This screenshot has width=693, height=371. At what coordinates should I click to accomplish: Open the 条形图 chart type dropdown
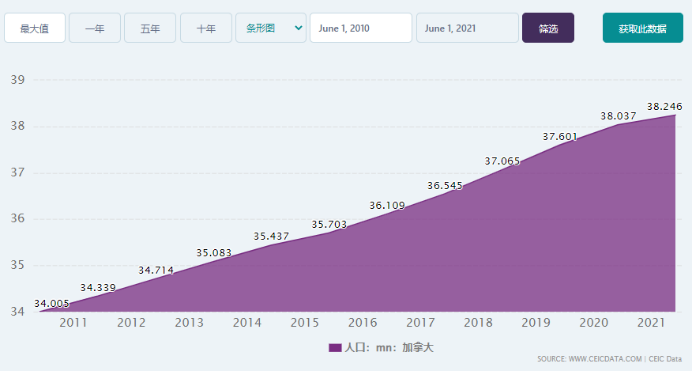[271, 28]
